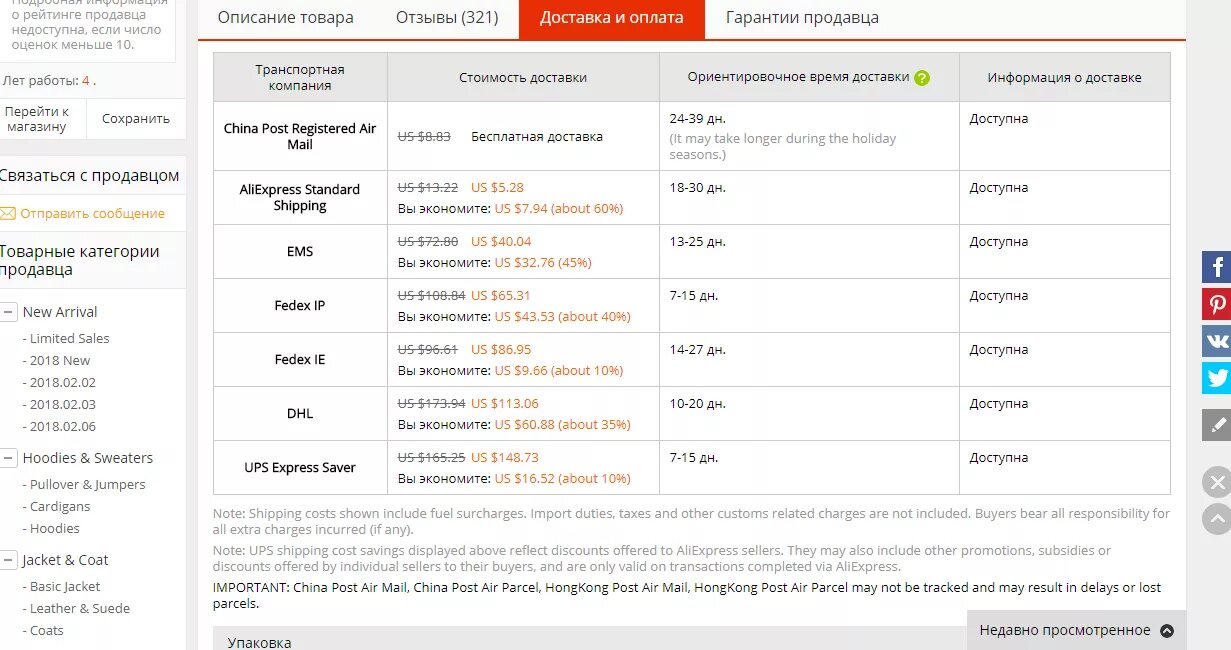Switch to Отзывы (321) tab
The width and height of the screenshot is (1231, 650).
[x=447, y=18]
